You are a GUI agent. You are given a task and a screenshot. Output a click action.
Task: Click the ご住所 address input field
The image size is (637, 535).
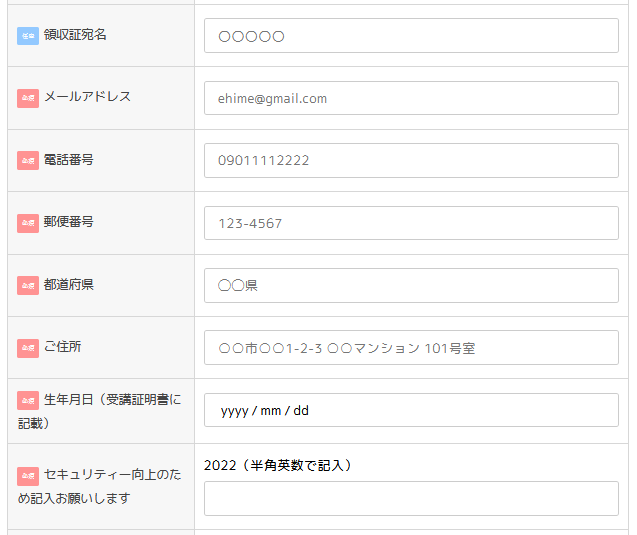(x=411, y=348)
